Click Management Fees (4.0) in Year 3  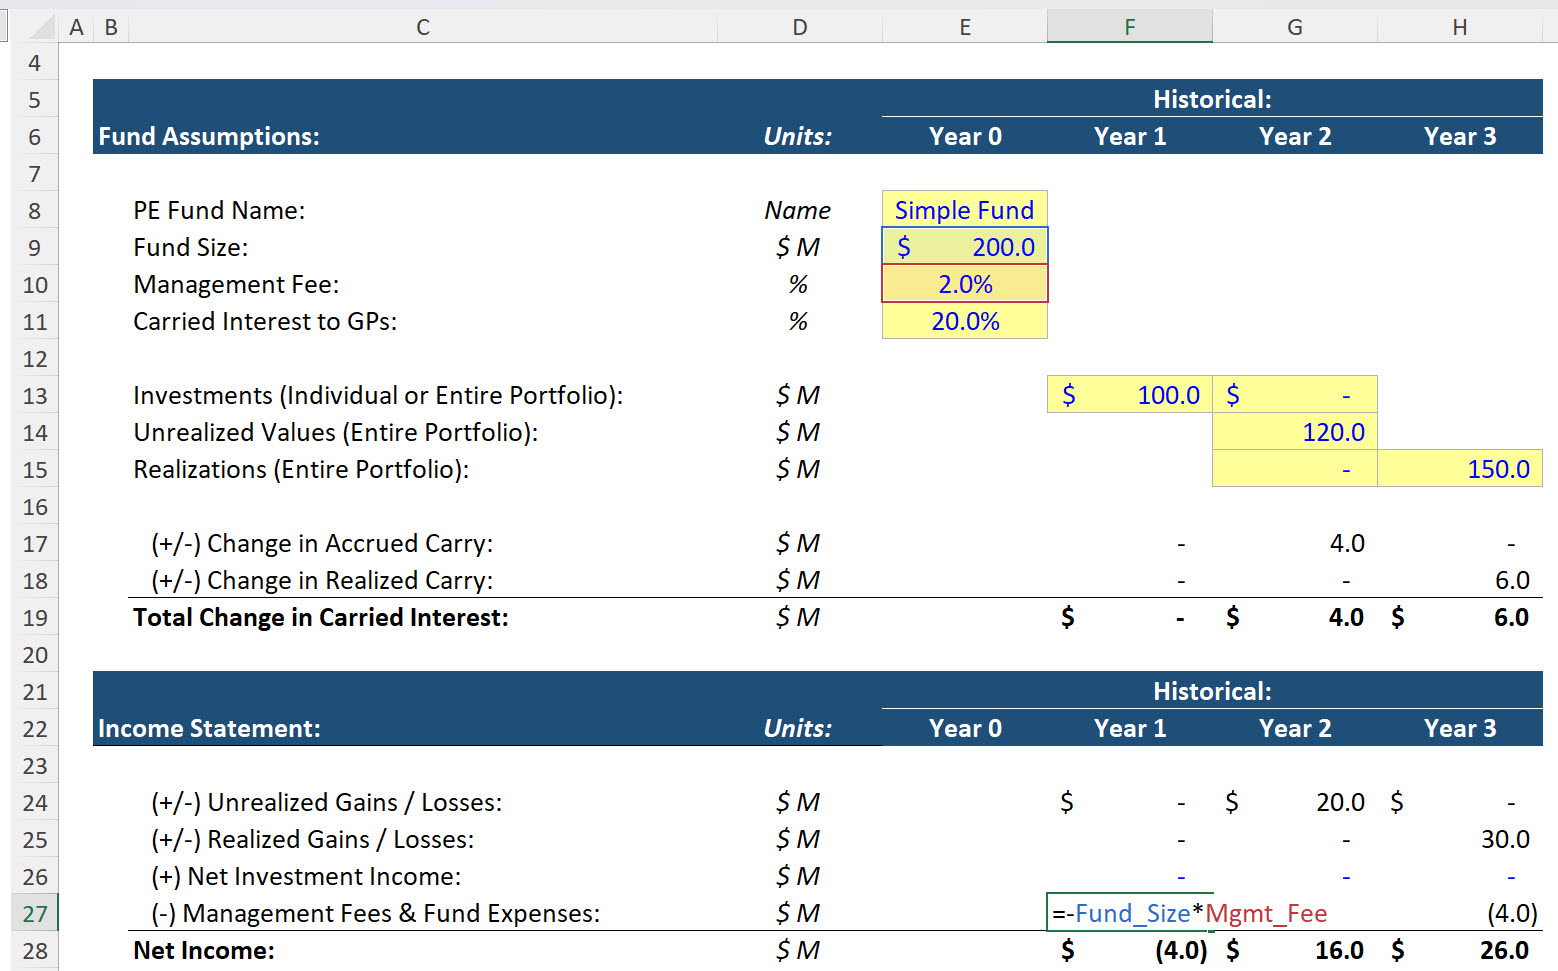tap(1512, 913)
